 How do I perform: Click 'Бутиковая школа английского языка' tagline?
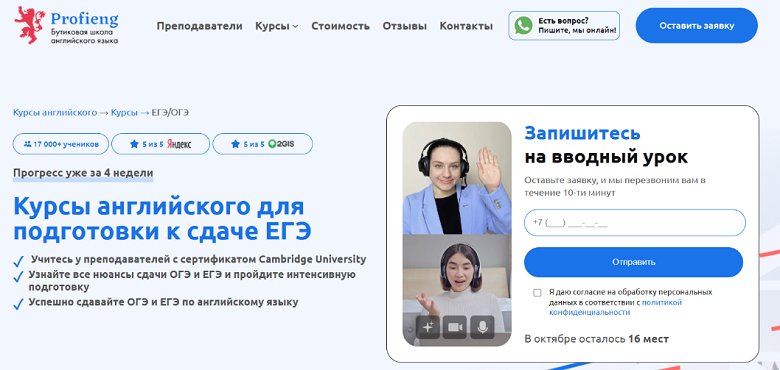pyautogui.click(x=85, y=36)
